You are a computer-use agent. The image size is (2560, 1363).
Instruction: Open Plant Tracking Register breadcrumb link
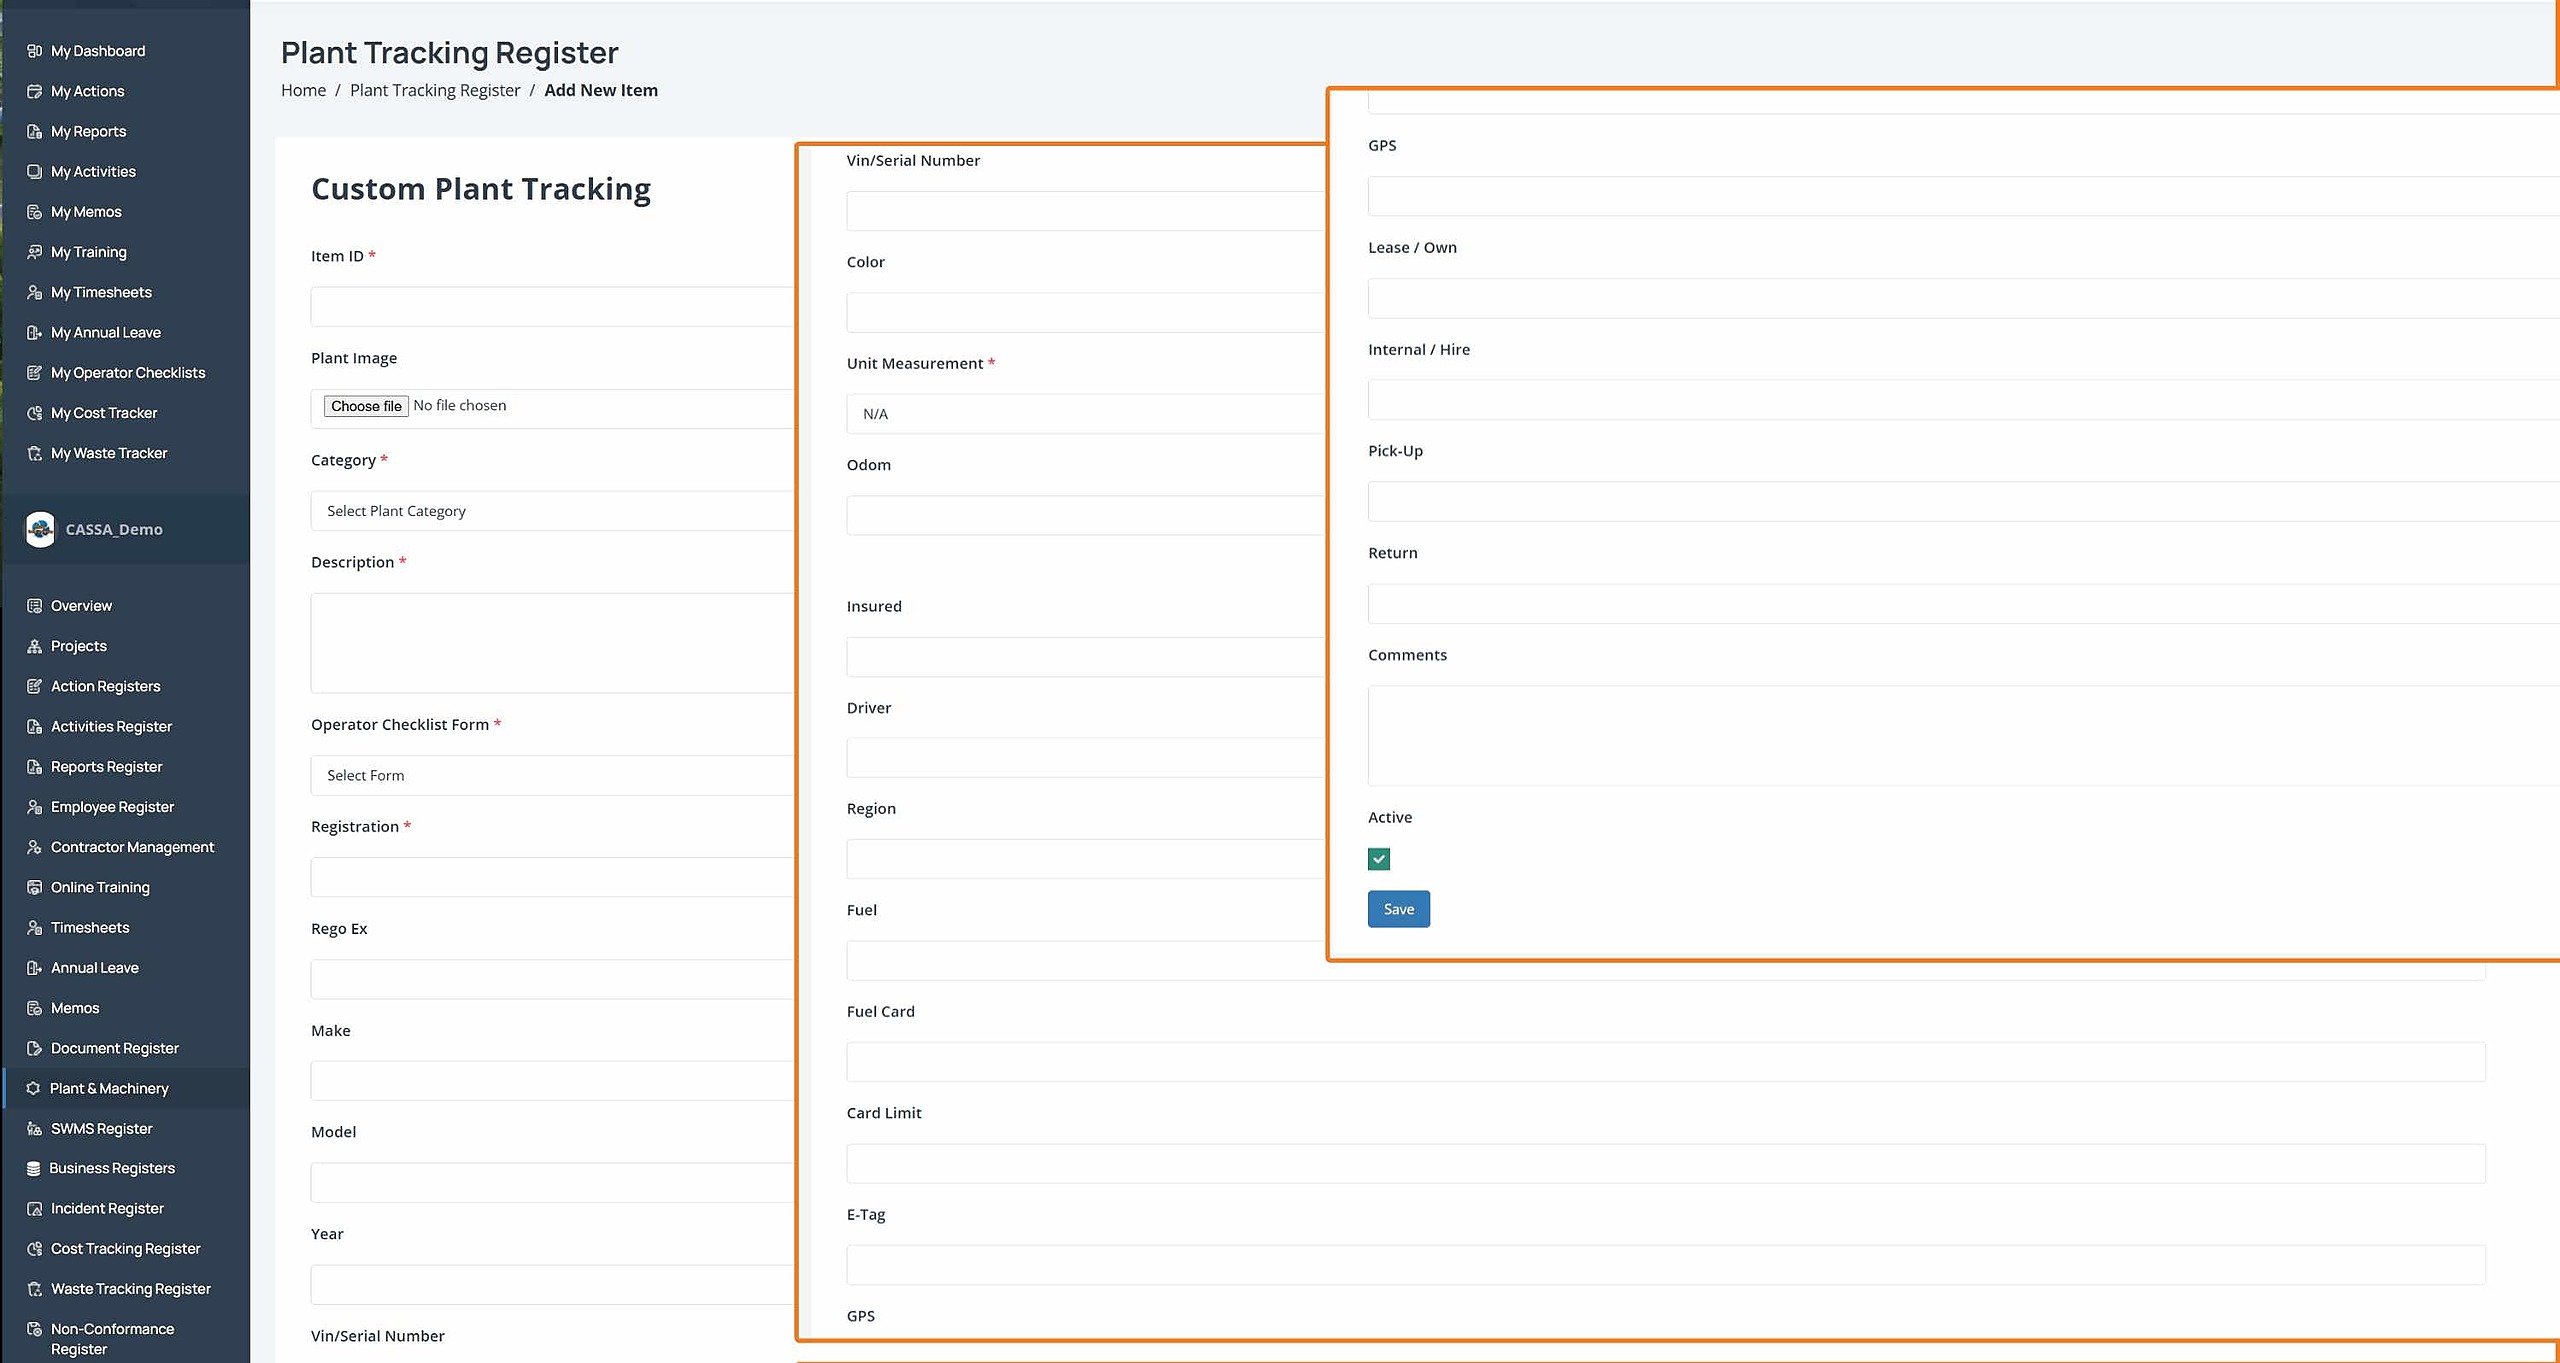(x=435, y=90)
